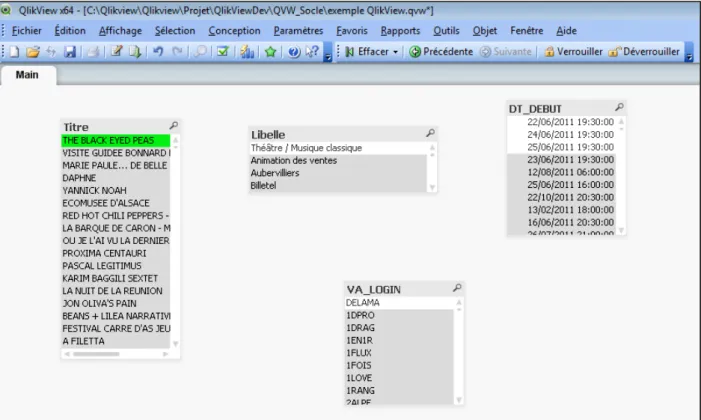Screen dimensions: 701x420
Task: Click Libelle list scroll-down arrow
Action: [x=432, y=187]
